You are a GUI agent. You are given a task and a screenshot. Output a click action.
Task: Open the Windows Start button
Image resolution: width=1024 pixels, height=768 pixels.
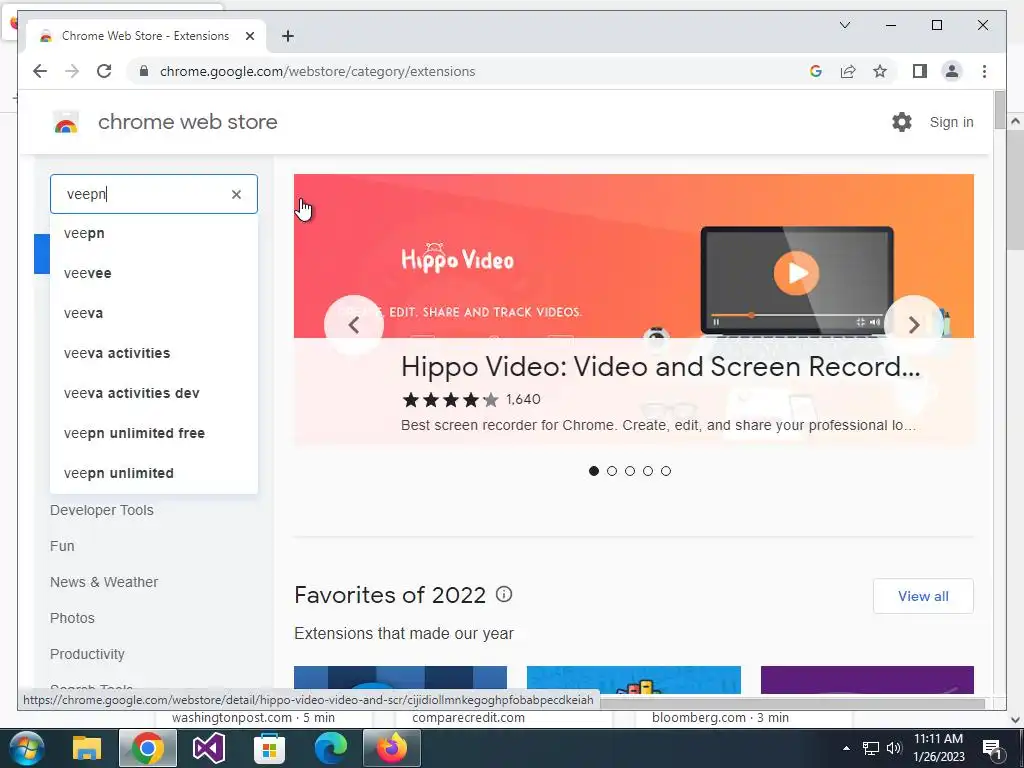point(27,748)
